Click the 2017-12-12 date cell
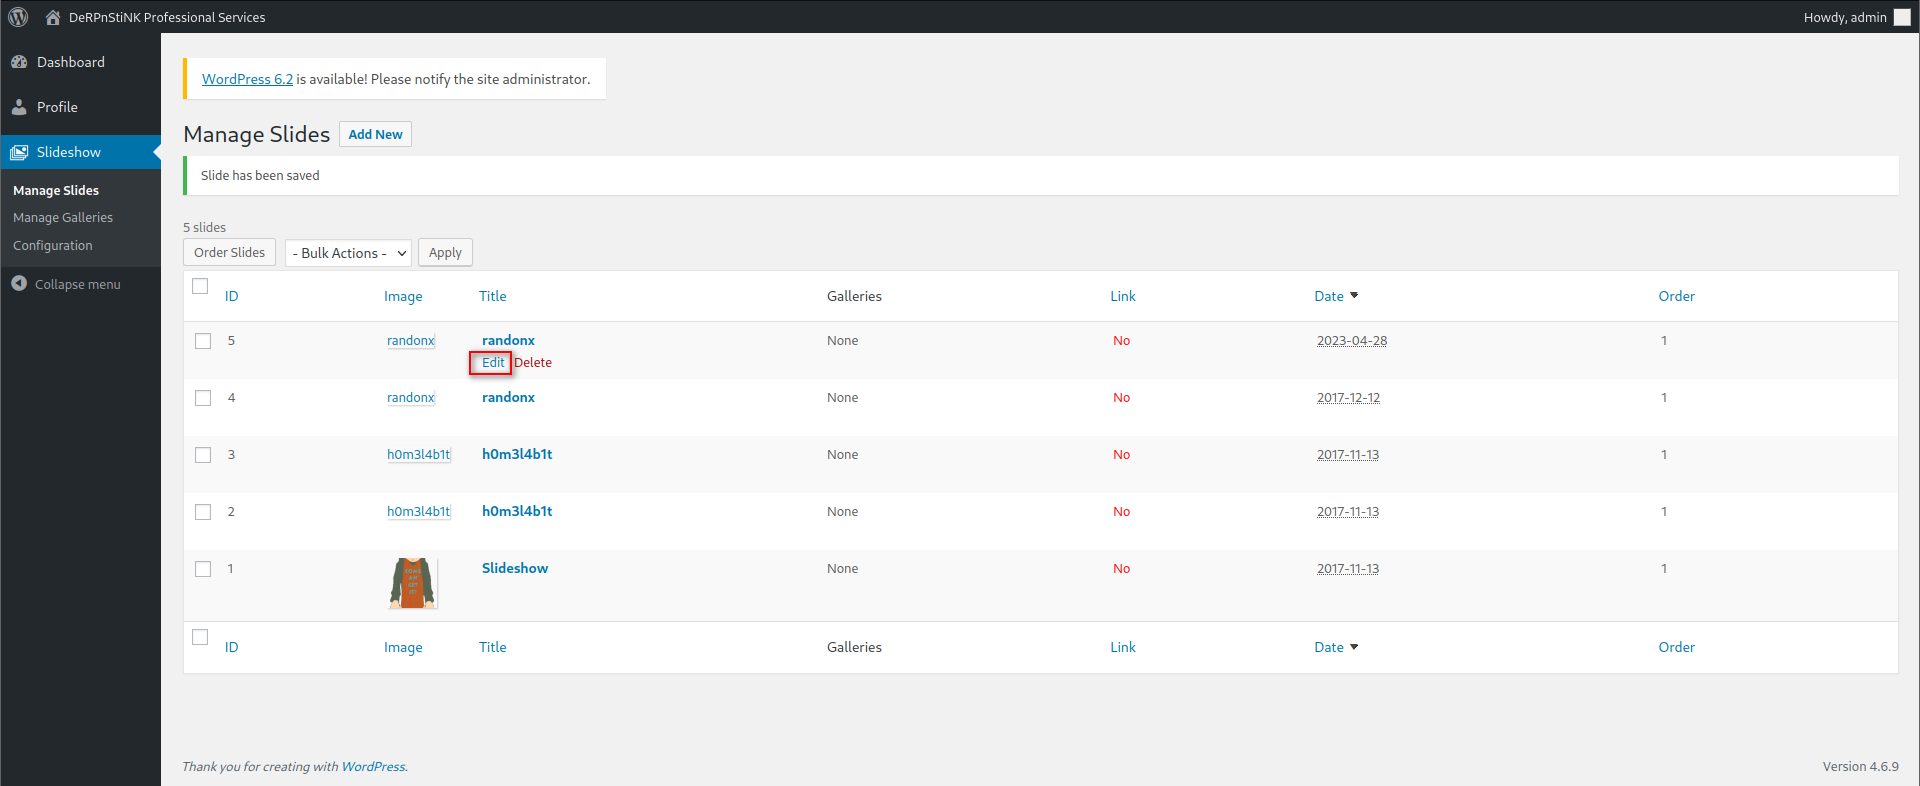 [1348, 397]
